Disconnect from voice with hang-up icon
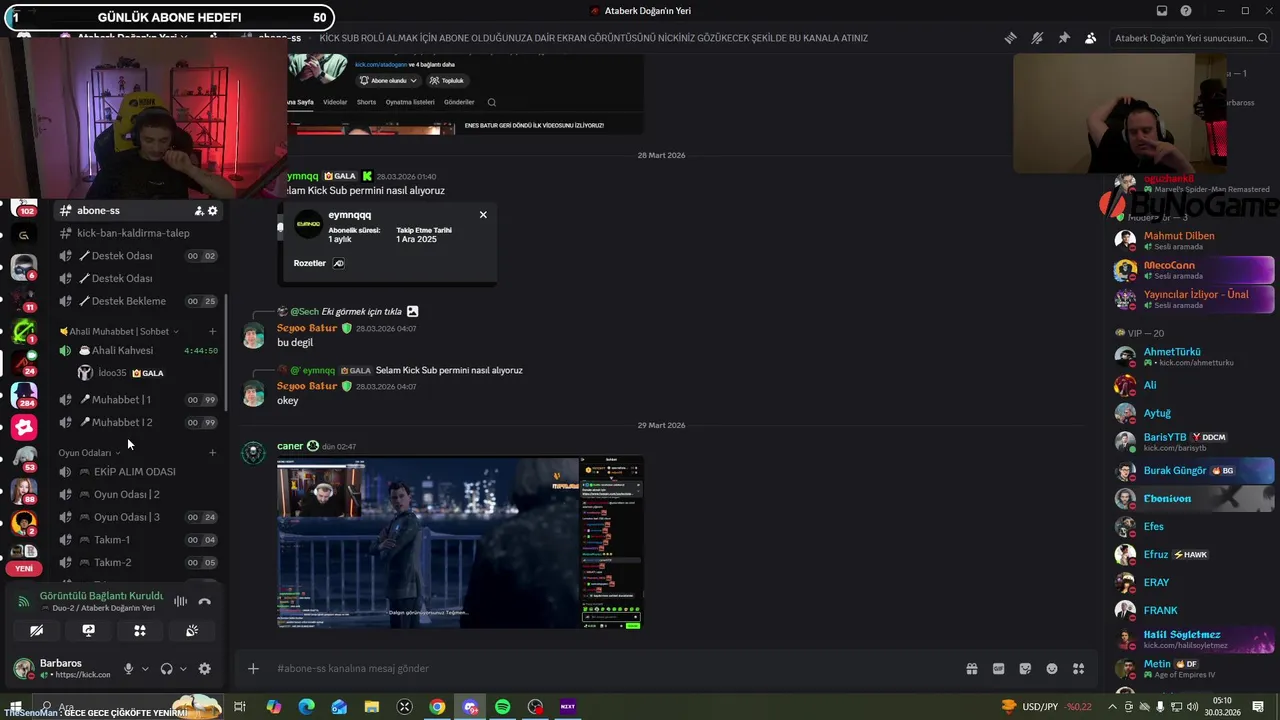Viewport: 1280px width, 720px height. [204, 601]
